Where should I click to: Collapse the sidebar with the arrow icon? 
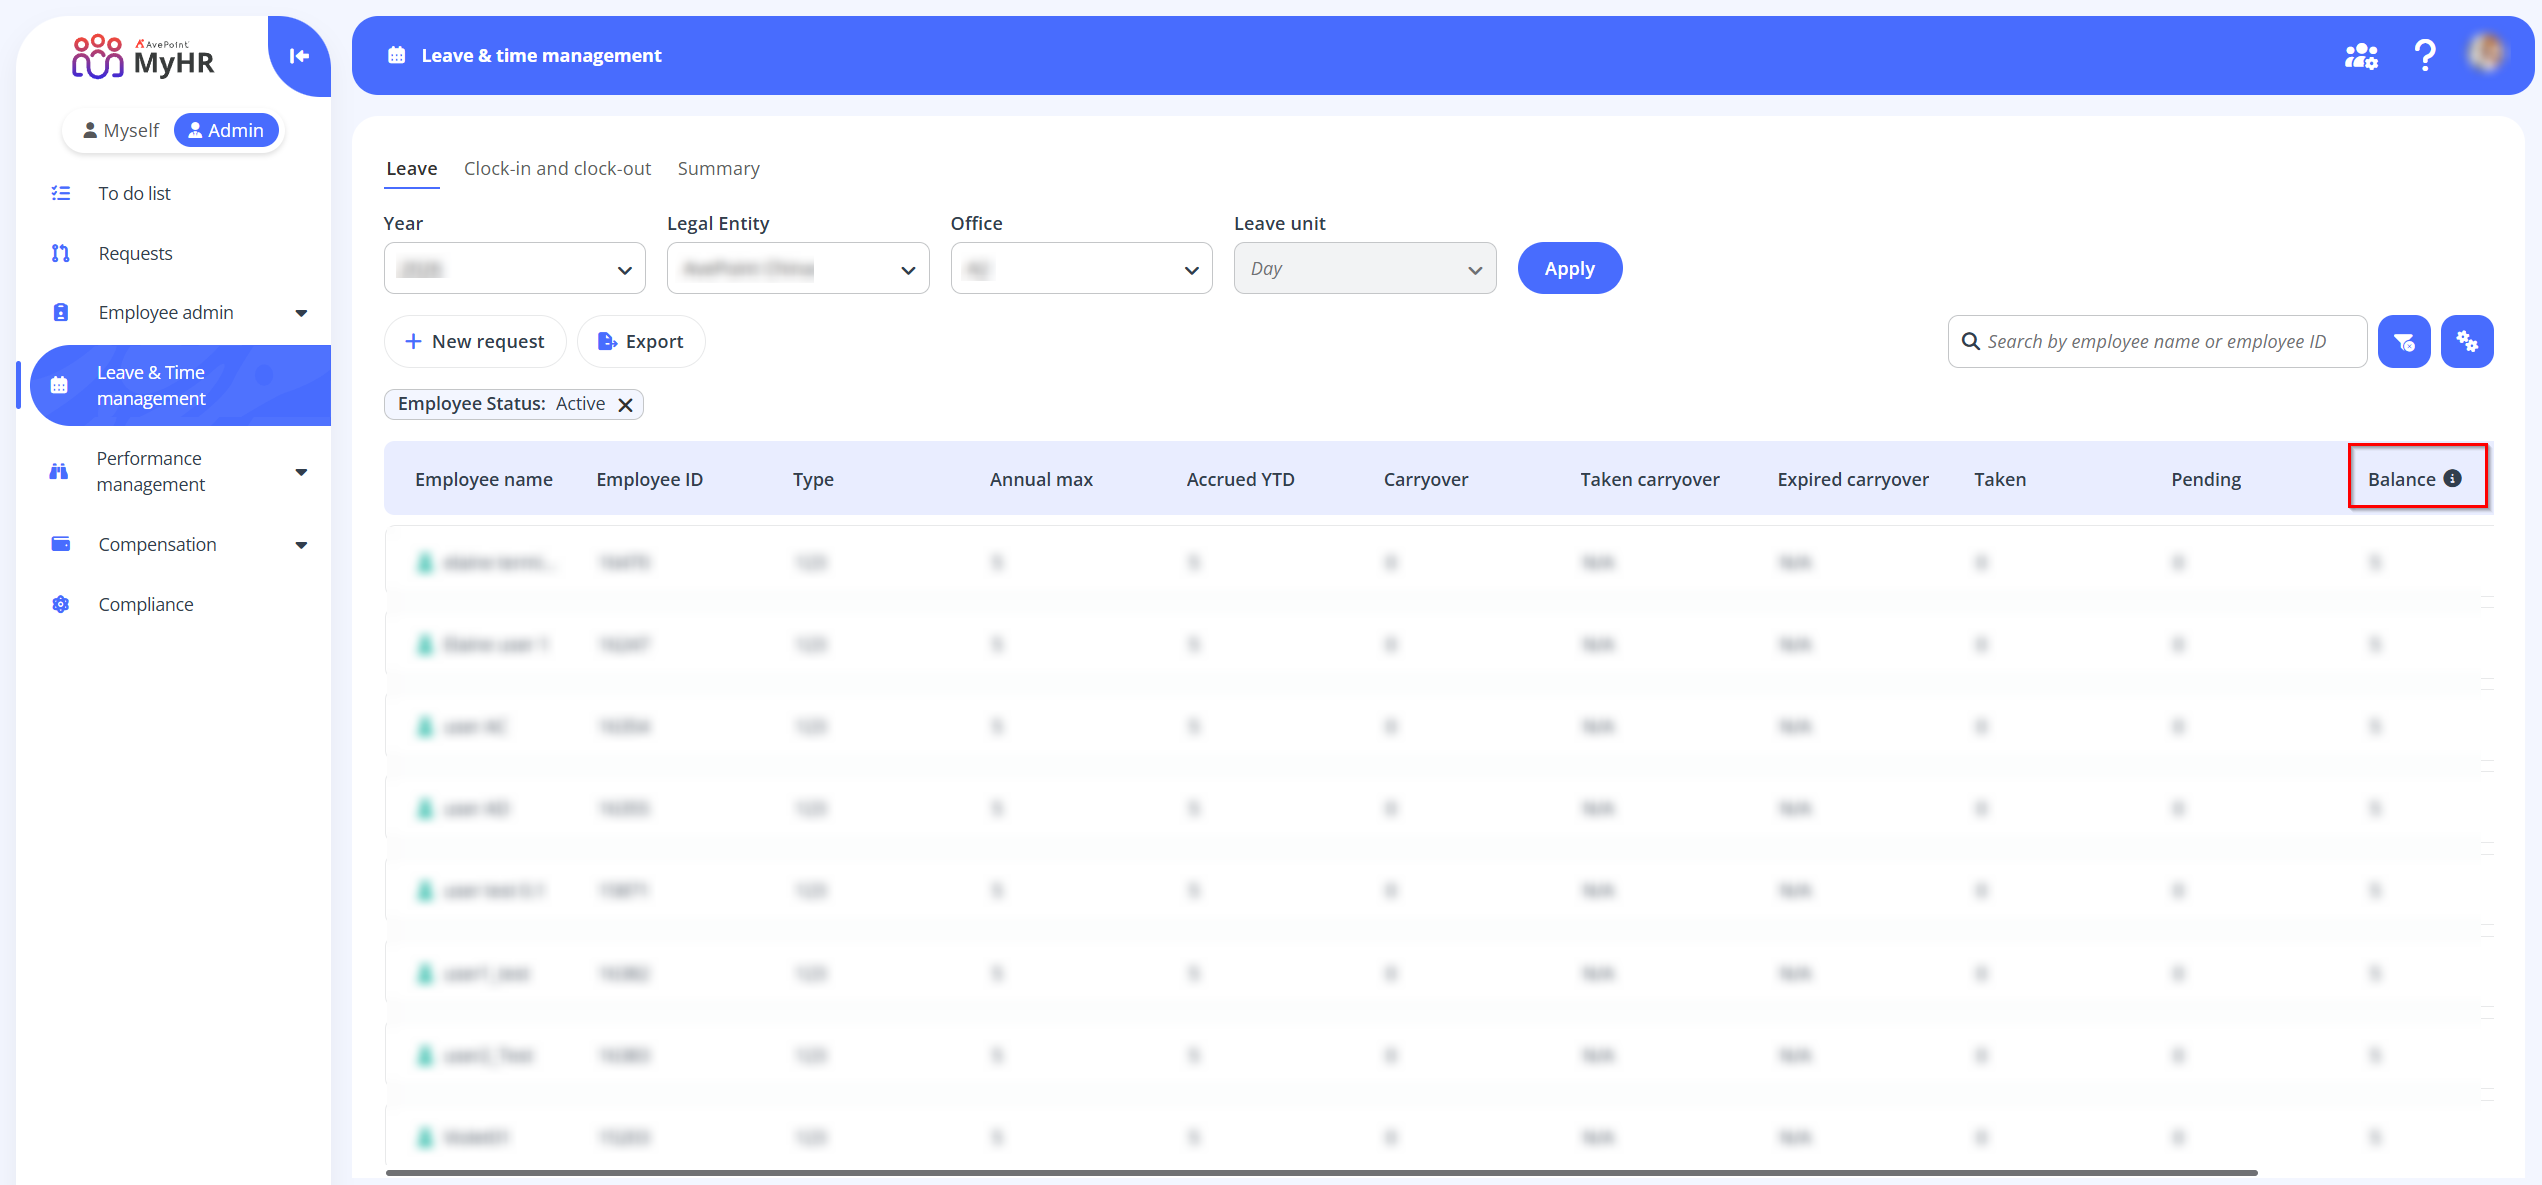[299, 56]
